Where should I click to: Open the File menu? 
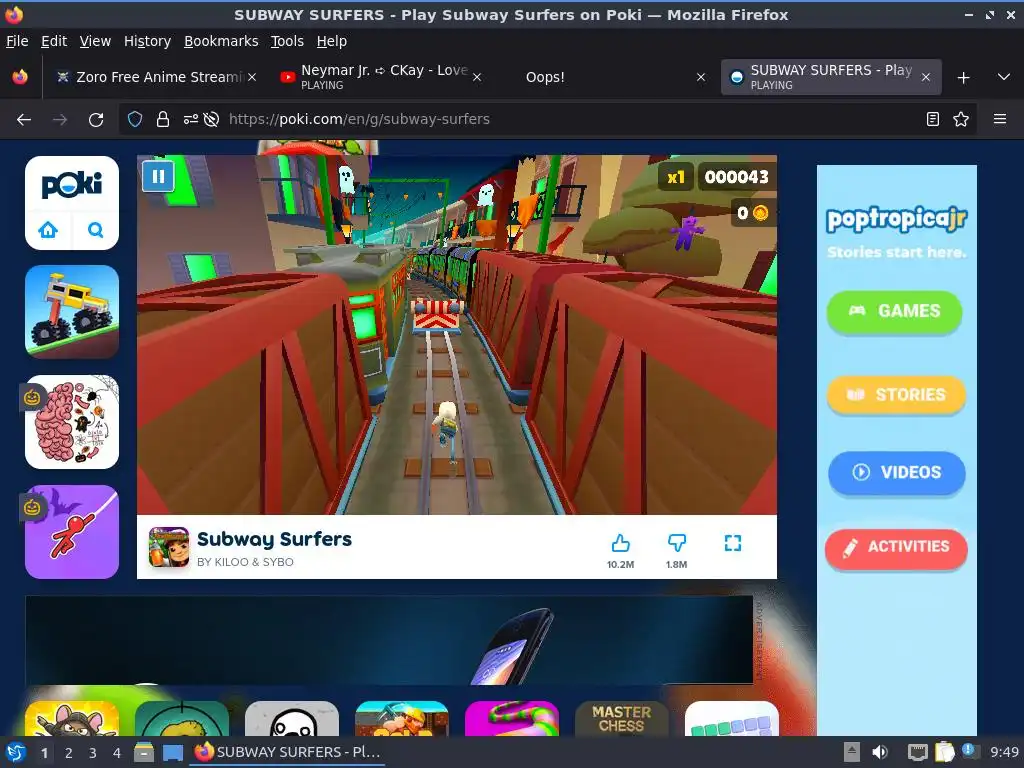pyautogui.click(x=17, y=41)
